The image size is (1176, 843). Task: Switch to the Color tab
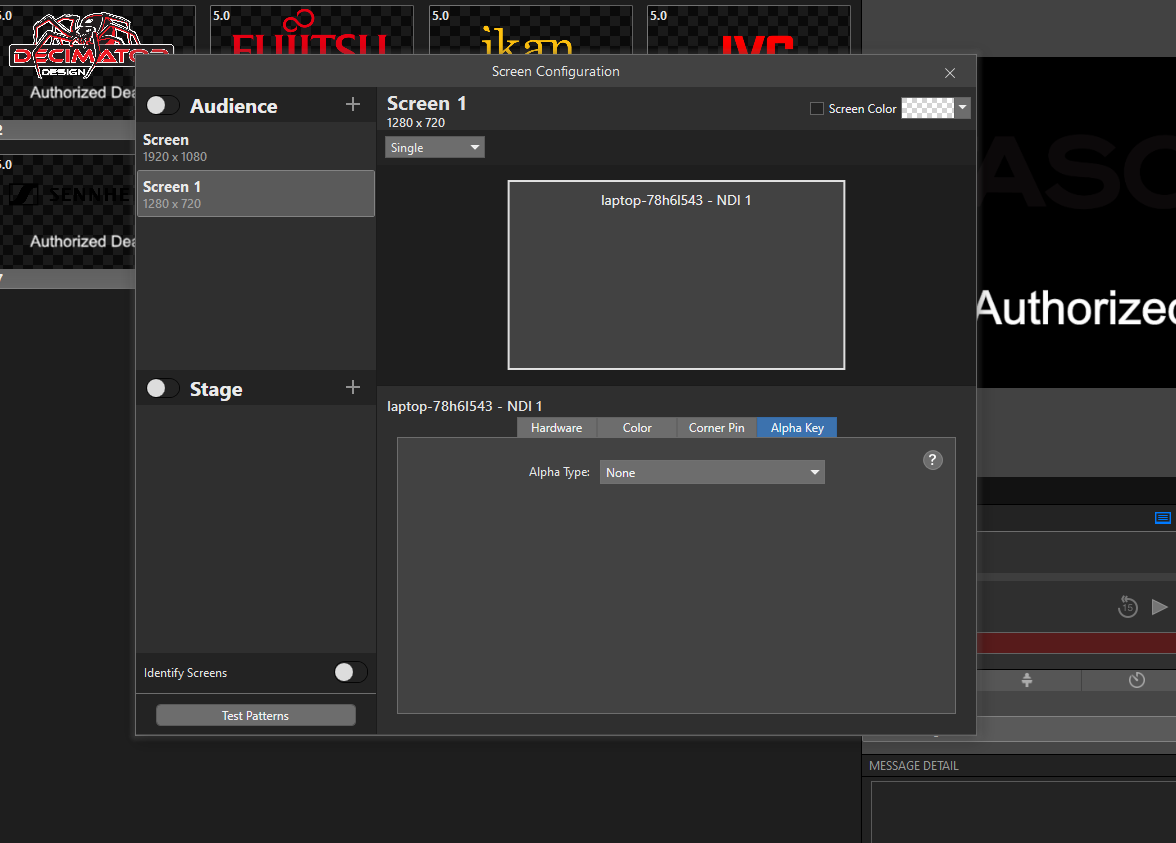(x=636, y=427)
